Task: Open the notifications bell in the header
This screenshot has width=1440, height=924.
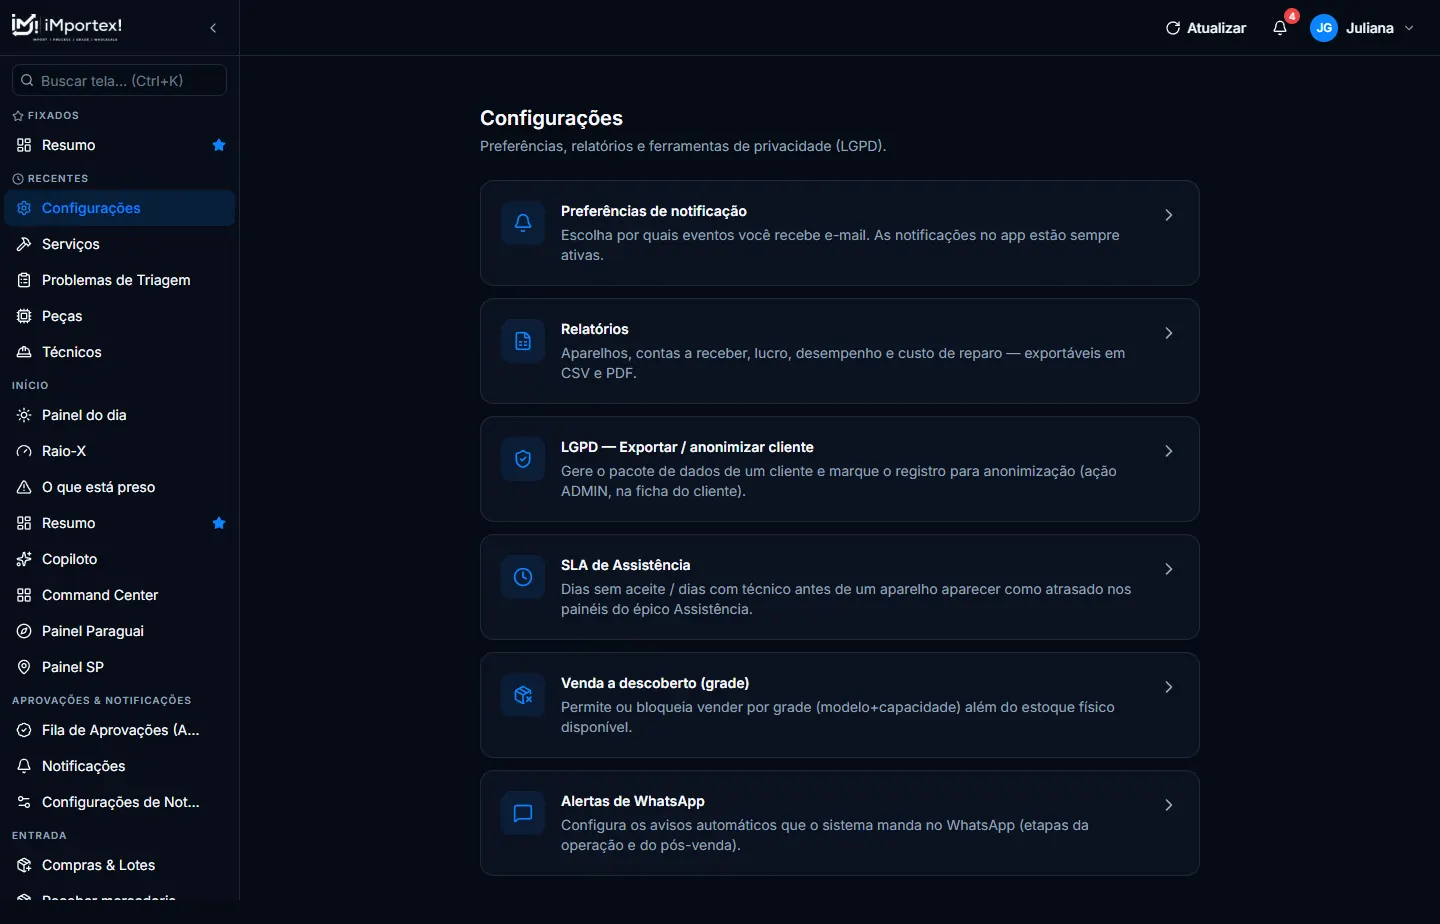Action: click(x=1280, y=28)
